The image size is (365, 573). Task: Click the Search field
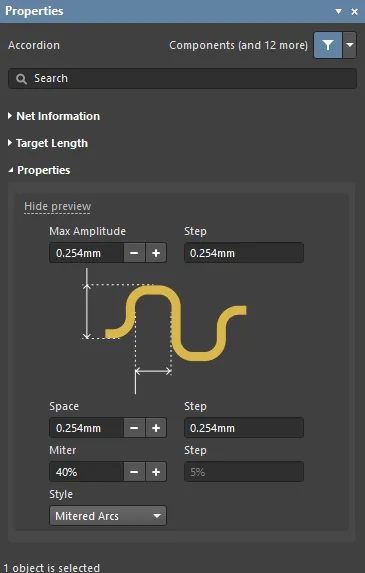182,78
